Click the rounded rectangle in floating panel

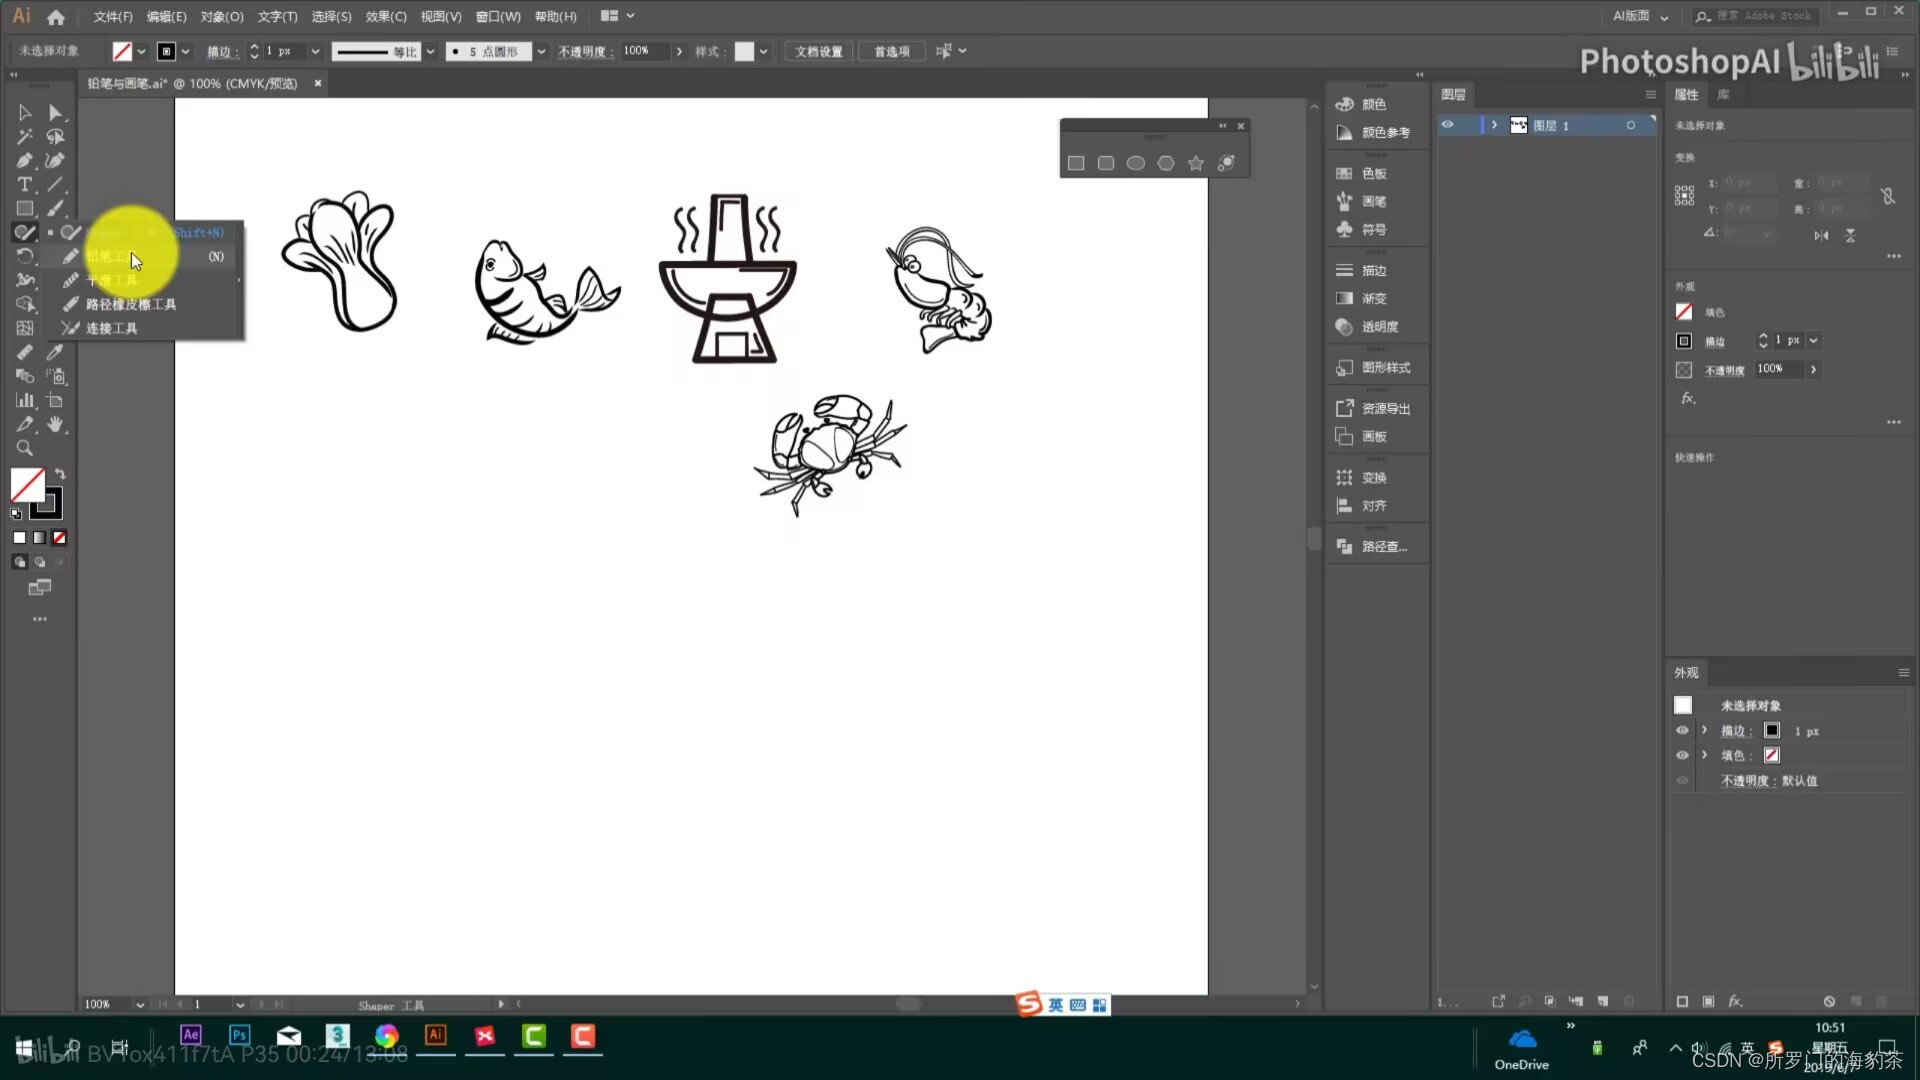(x=1106, y=163)
